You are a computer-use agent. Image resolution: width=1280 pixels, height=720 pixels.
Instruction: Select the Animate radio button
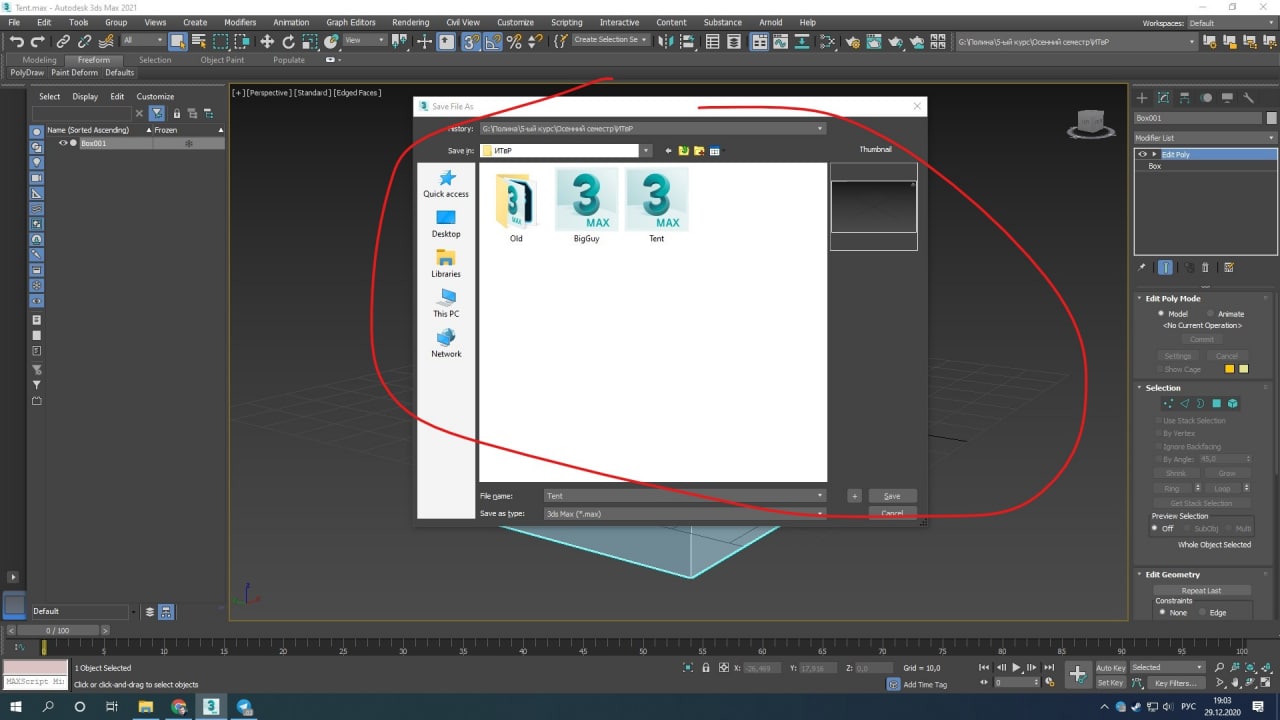tap(1210, 313)
